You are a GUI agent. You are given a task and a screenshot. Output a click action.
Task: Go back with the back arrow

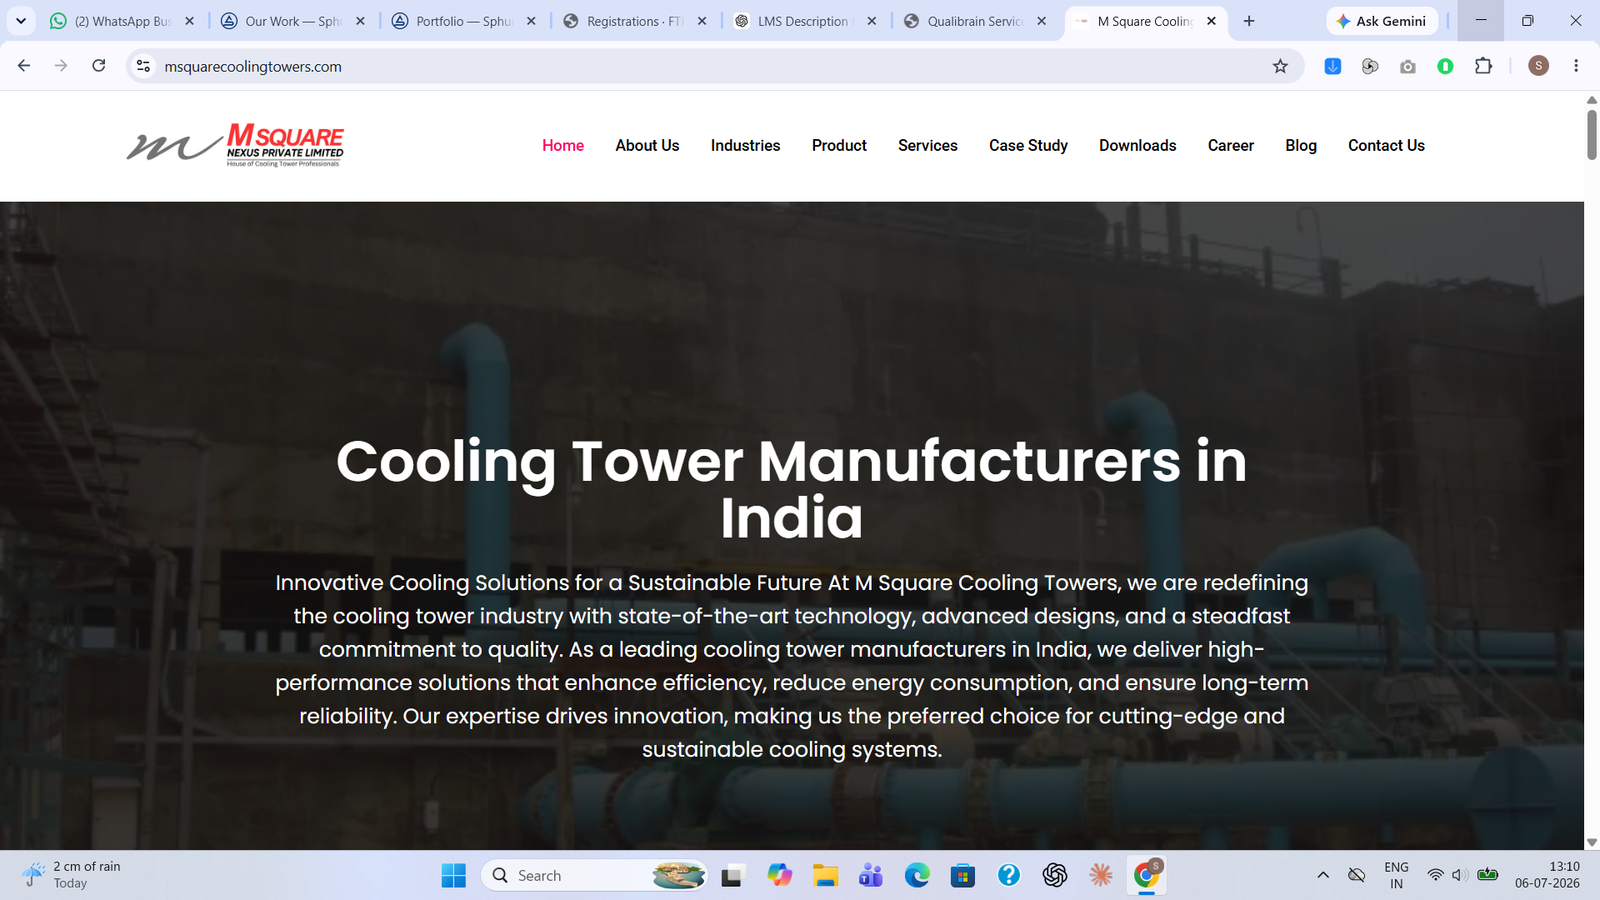(x=24, y=66)
